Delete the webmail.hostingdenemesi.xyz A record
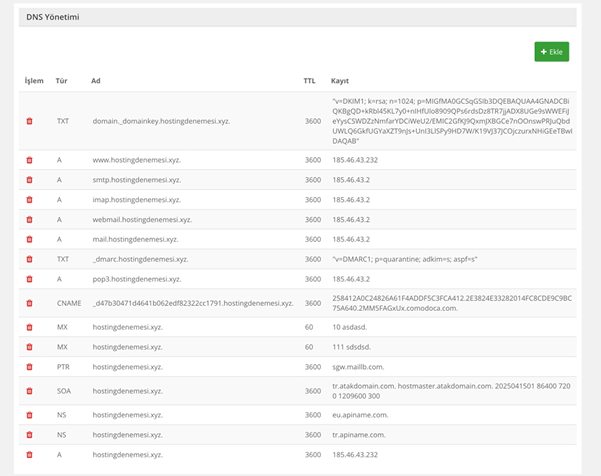This screenshot has width=601, height=476. (29, 220)
